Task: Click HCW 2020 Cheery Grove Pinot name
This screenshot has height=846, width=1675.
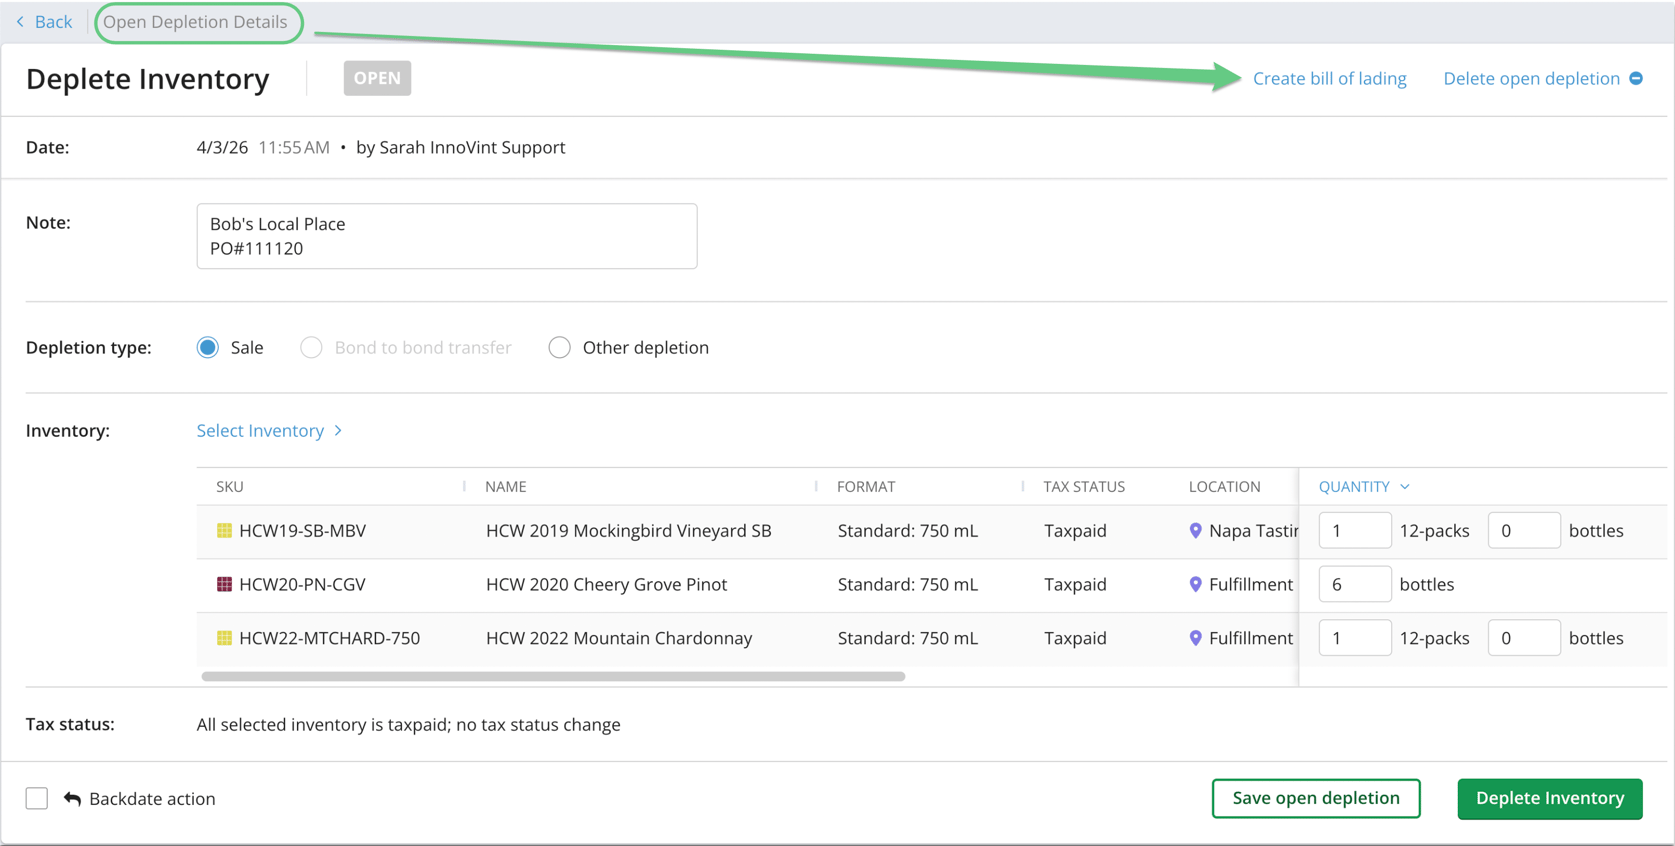Action: point(606,584)
